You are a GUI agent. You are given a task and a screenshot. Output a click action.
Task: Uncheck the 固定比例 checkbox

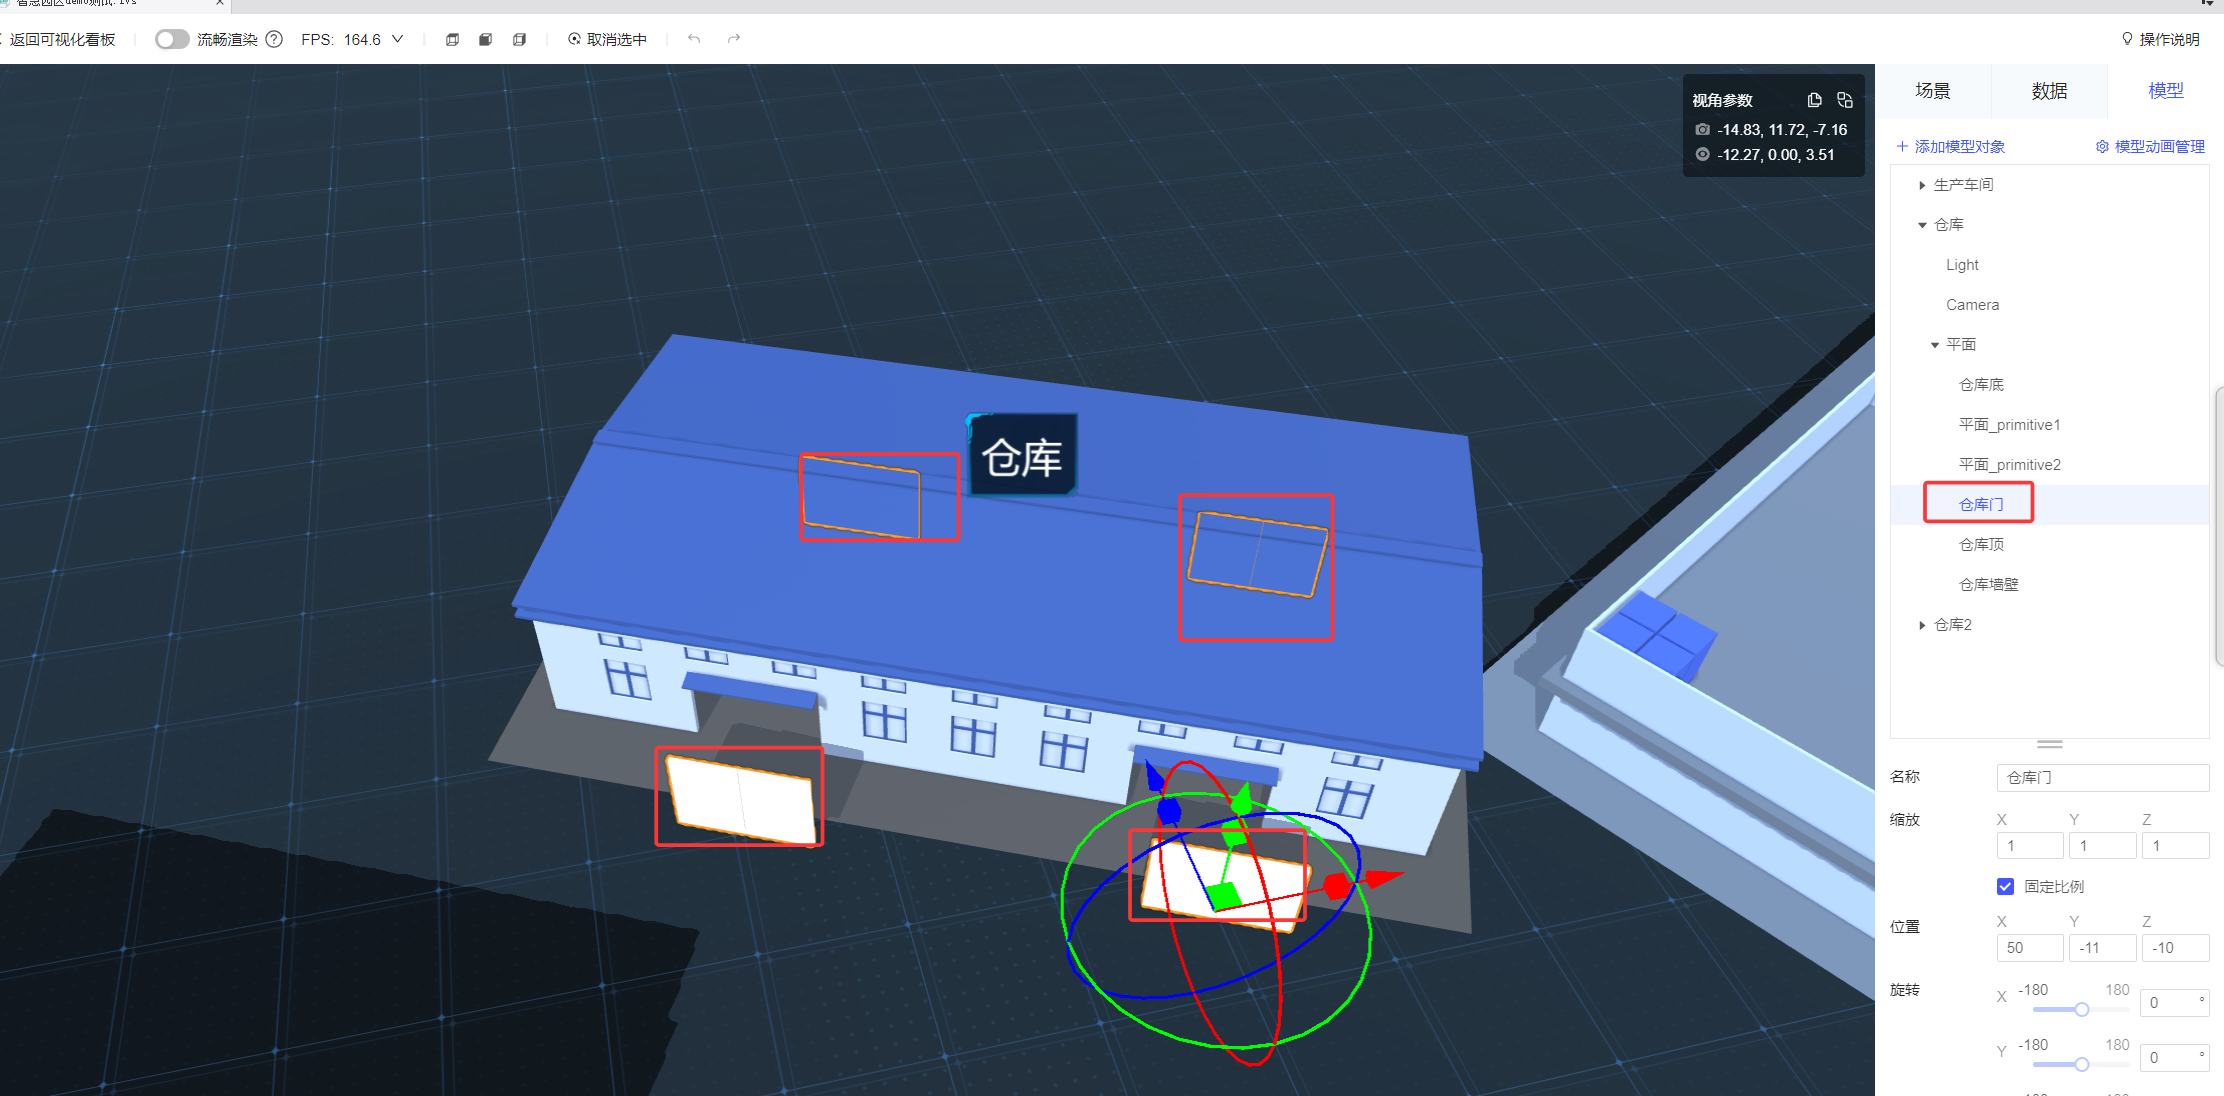pyautogui.click(x=2005, y=886)
